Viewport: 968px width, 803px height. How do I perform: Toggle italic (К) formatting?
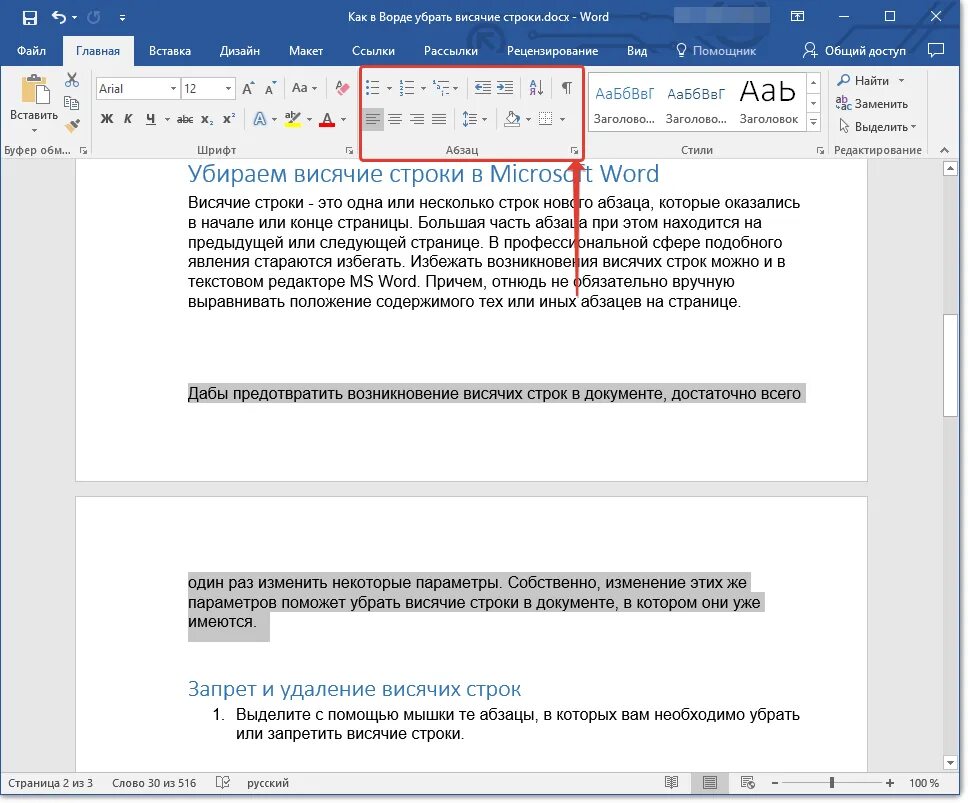pyautogui.click(x=128, y=119)
